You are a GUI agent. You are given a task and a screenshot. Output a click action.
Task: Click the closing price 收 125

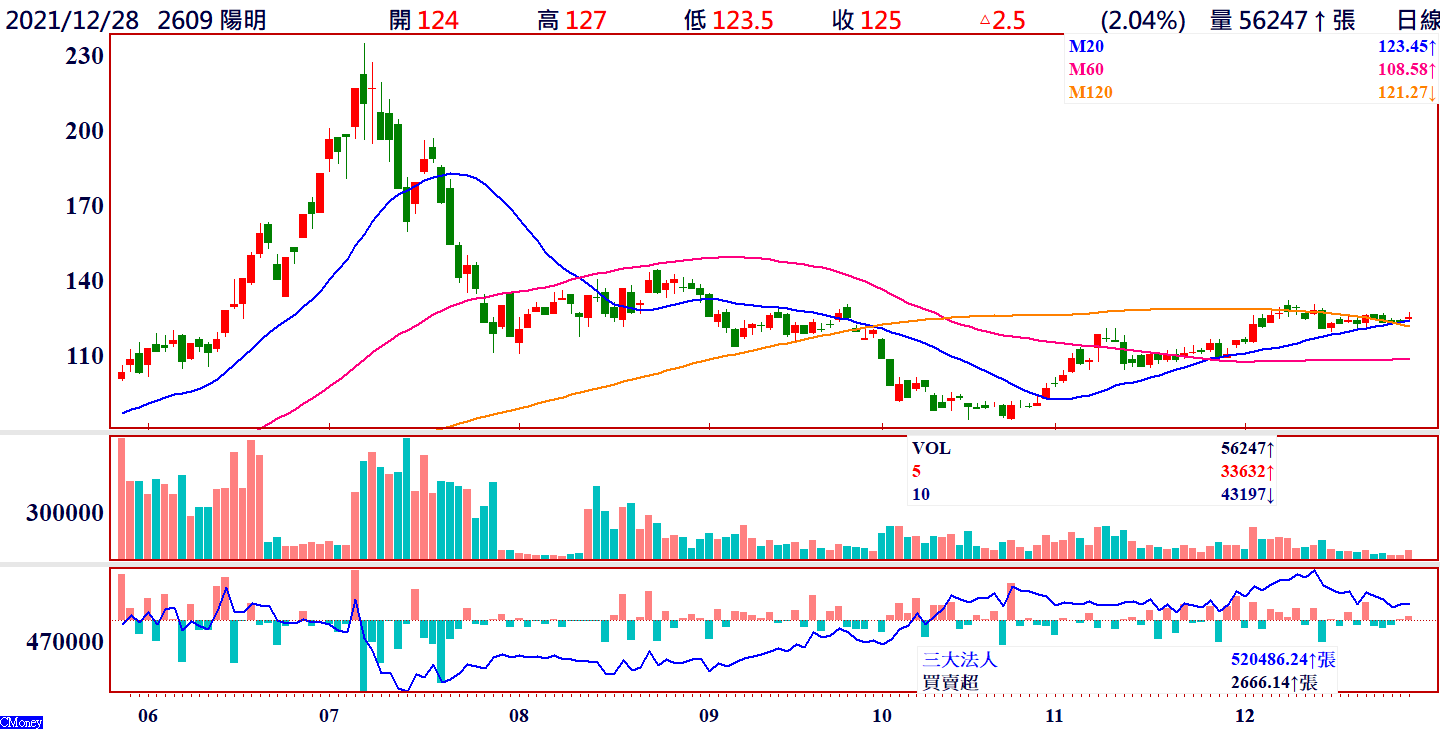[866, 20]
